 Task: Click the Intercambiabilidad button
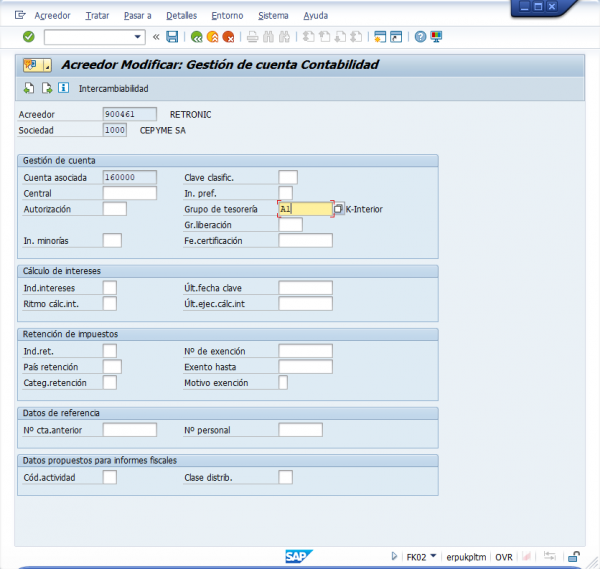[114, 89]
